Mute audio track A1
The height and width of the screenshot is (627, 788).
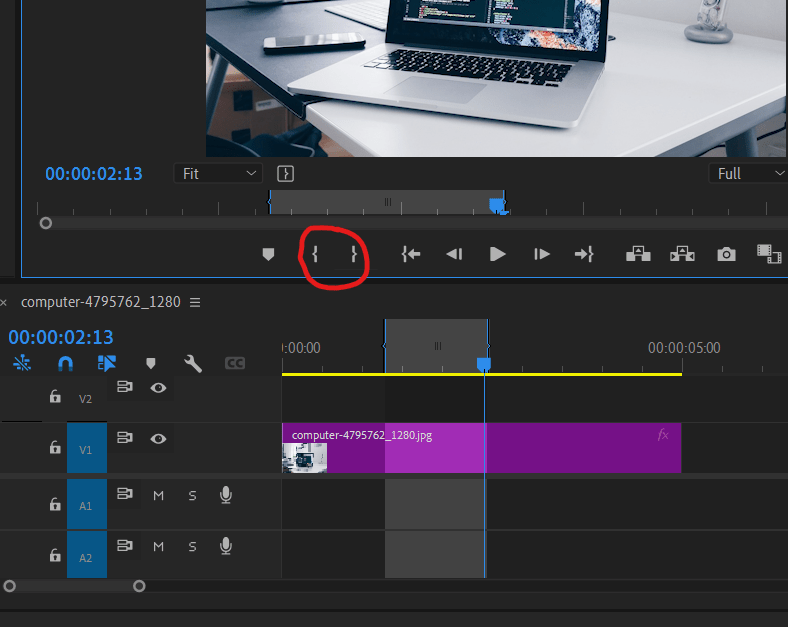click(x=158, y=495)
